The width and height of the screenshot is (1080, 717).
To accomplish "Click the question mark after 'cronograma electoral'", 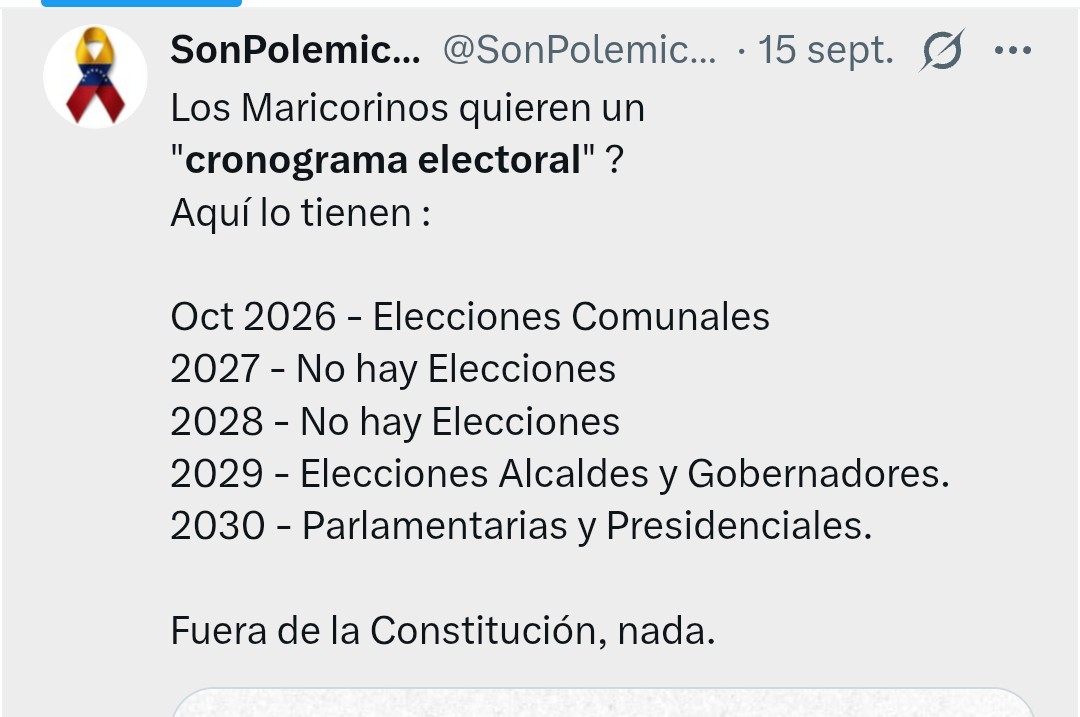I will [614, 160].
